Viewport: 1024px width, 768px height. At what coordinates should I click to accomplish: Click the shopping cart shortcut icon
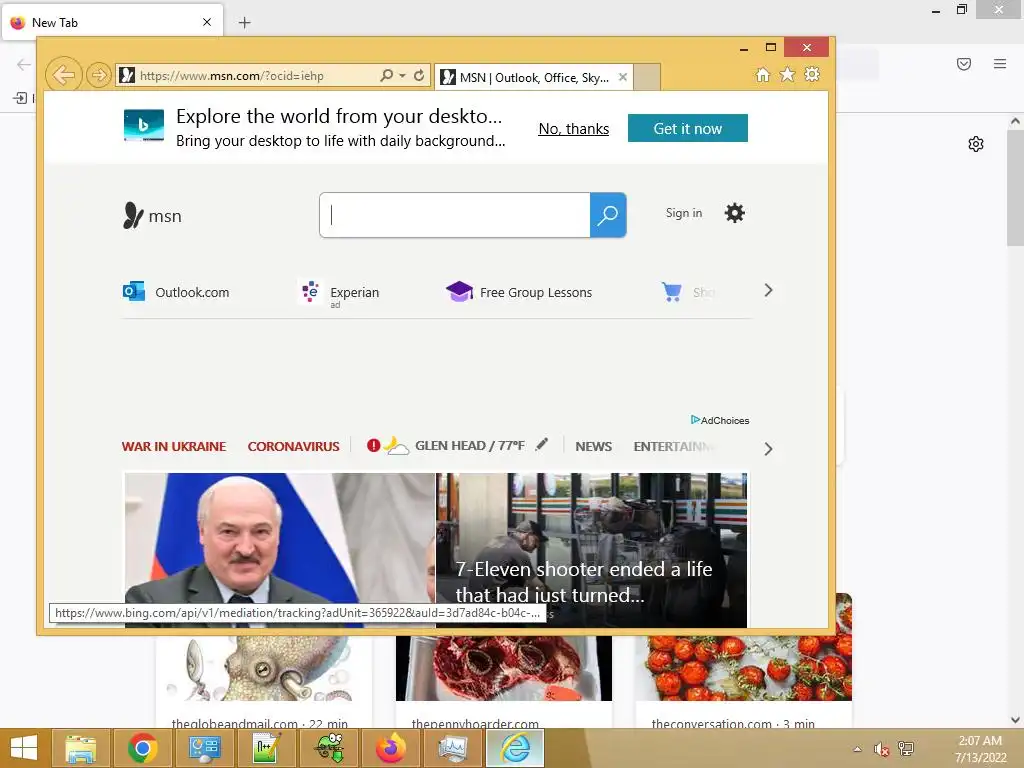coord(671,291)
